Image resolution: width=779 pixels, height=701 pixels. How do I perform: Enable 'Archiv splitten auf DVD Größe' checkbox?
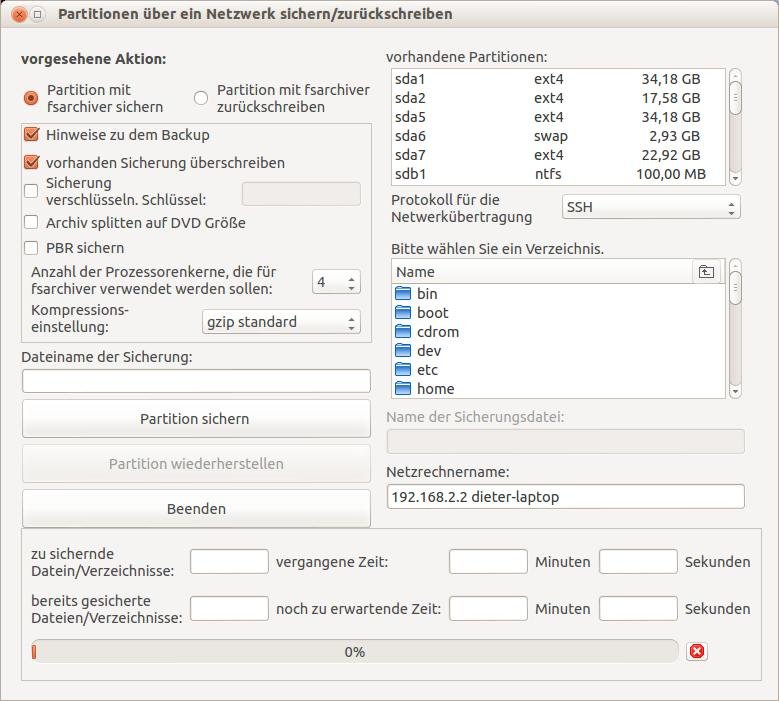coord(31,222)
